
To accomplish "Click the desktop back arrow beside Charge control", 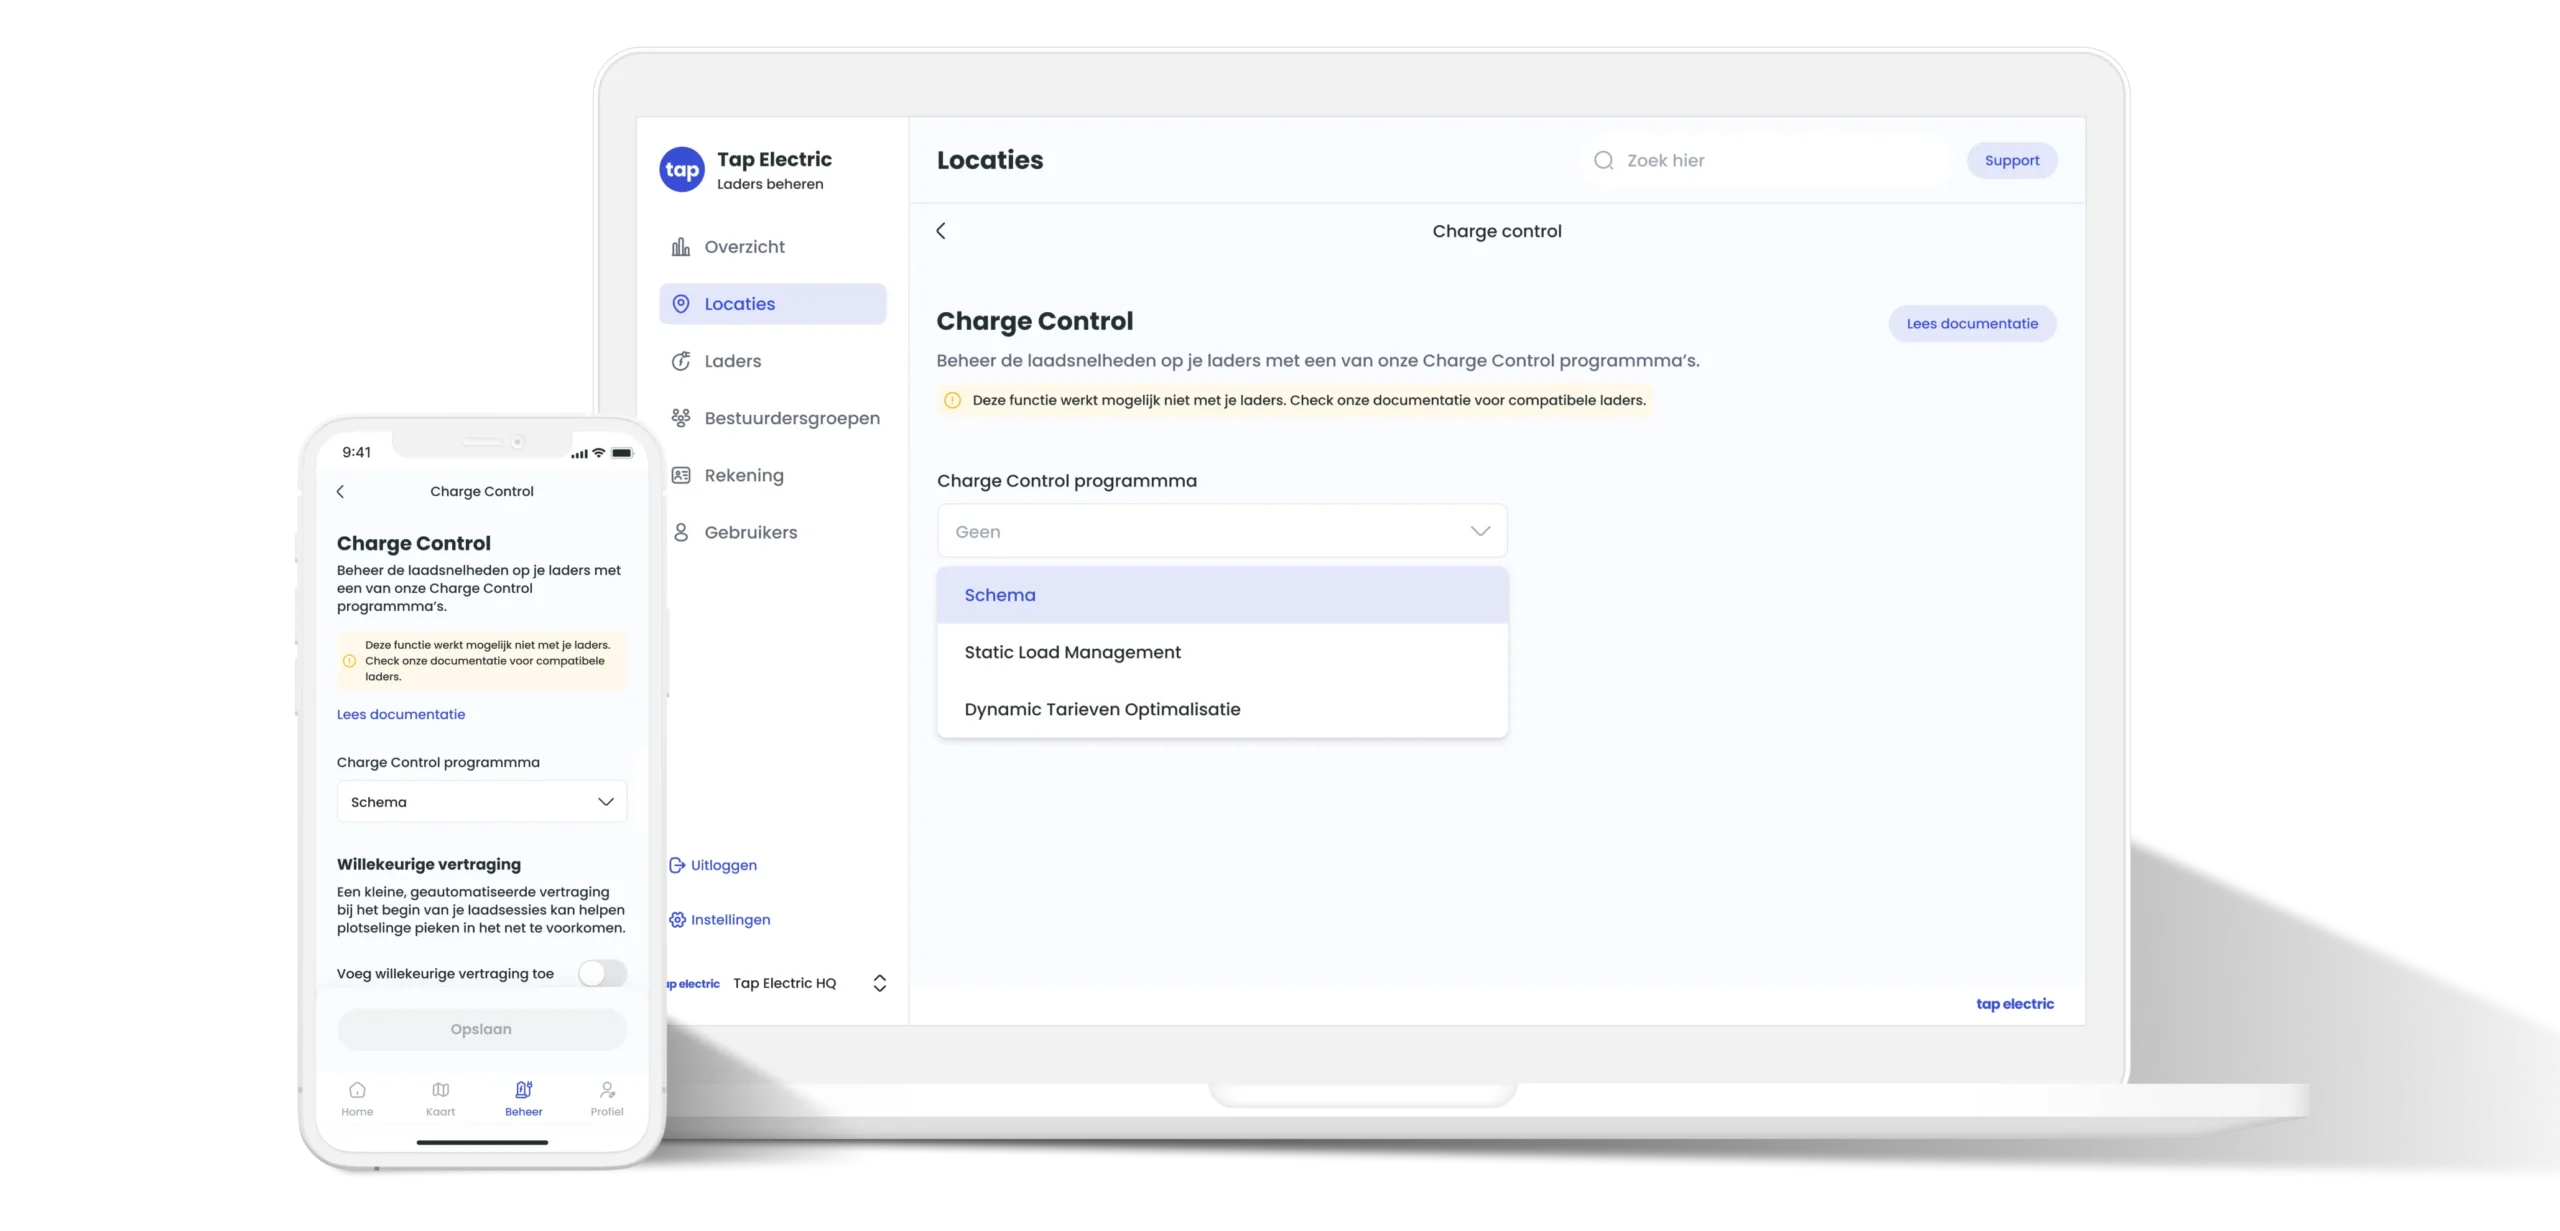I will click(941, 231).
